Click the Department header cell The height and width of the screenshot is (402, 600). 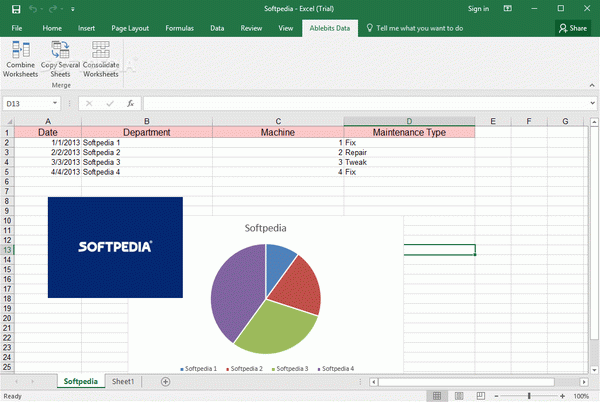pos(147,132)
